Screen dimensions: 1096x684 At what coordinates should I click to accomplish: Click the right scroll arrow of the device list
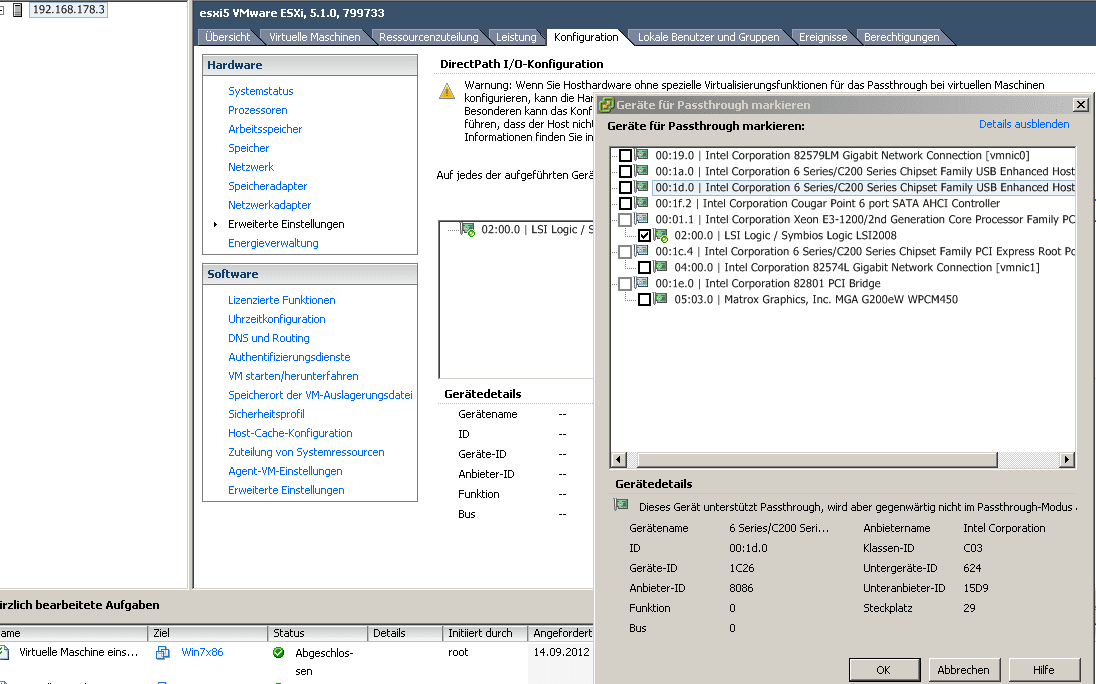point(1067,460)
